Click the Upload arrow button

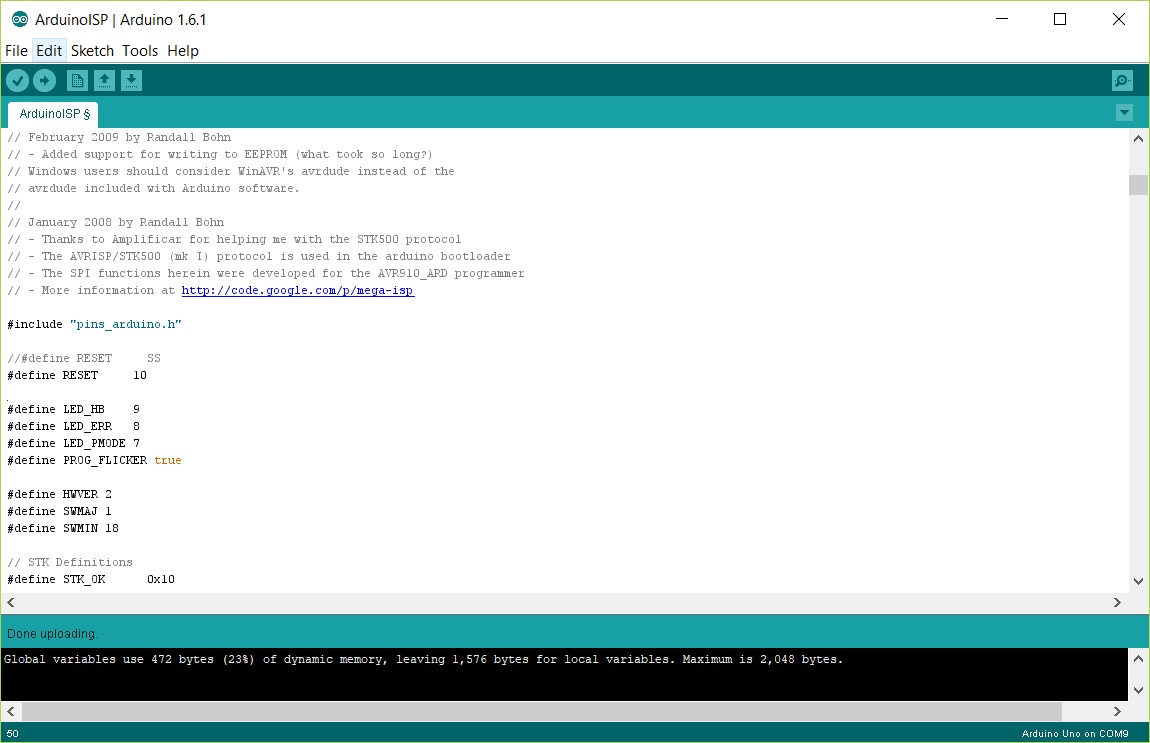[45, 81]
